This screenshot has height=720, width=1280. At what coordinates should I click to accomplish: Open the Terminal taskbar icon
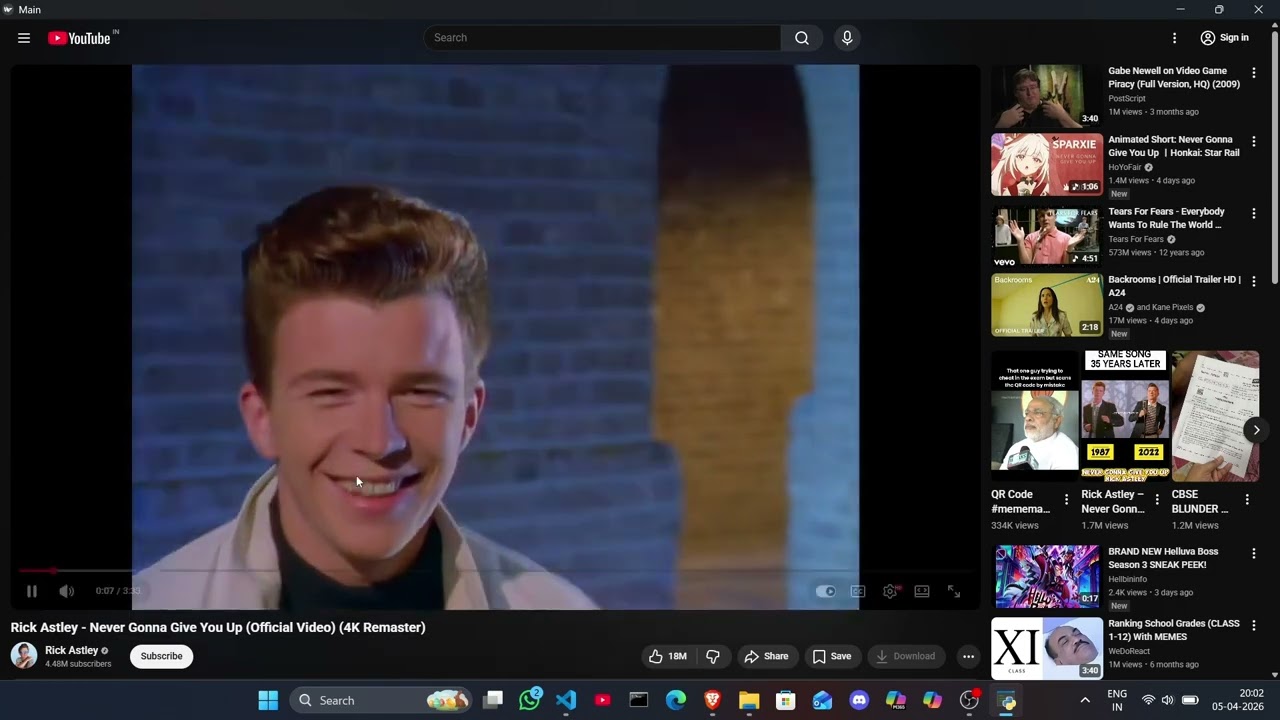coord(639,700)
